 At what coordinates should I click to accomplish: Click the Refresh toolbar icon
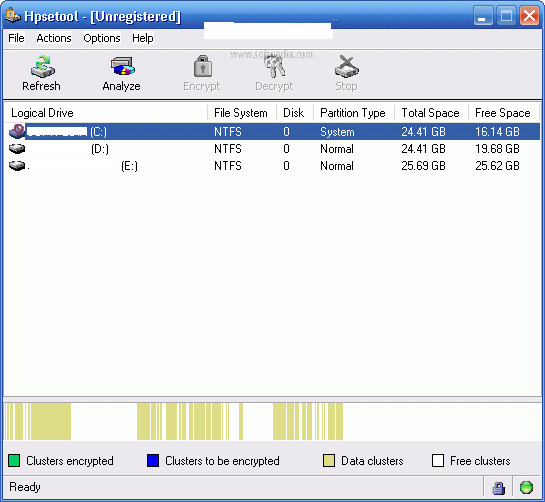click(42, 66)
